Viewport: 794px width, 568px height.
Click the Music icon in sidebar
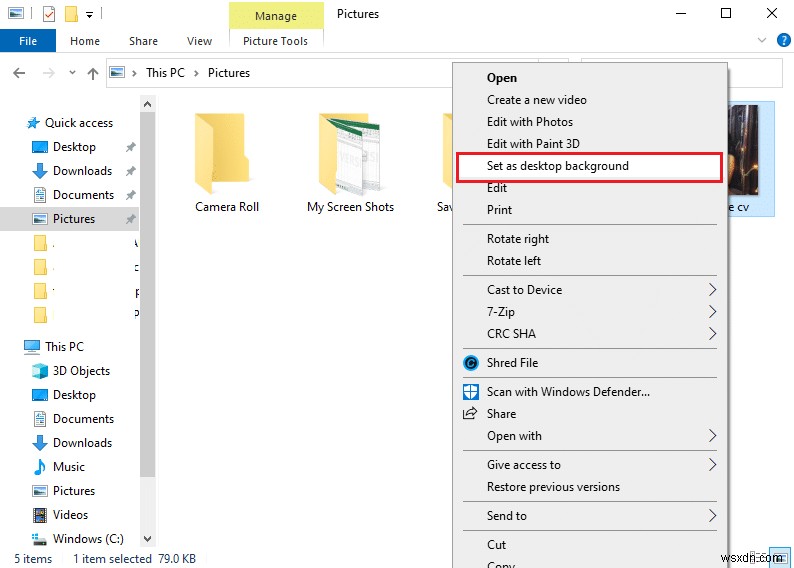[x=40, y=467]
